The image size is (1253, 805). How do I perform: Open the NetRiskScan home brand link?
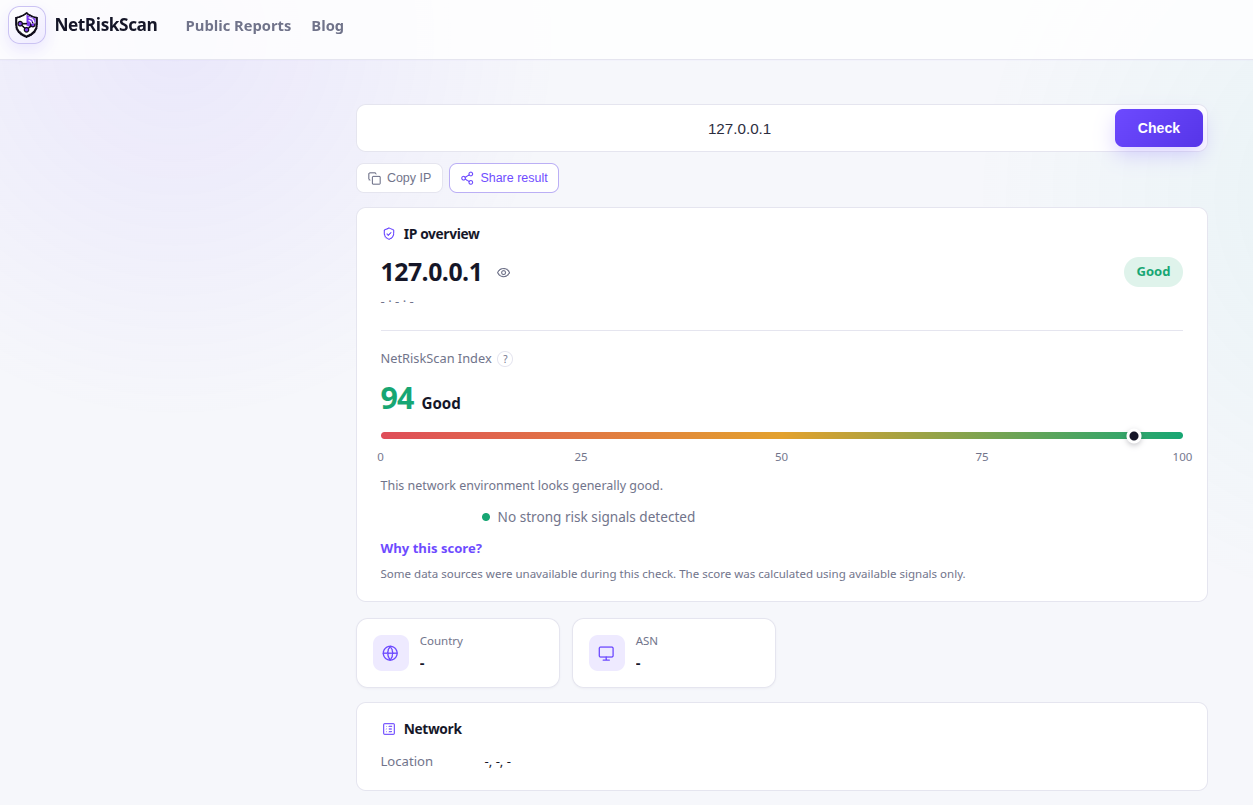(83, 25)
